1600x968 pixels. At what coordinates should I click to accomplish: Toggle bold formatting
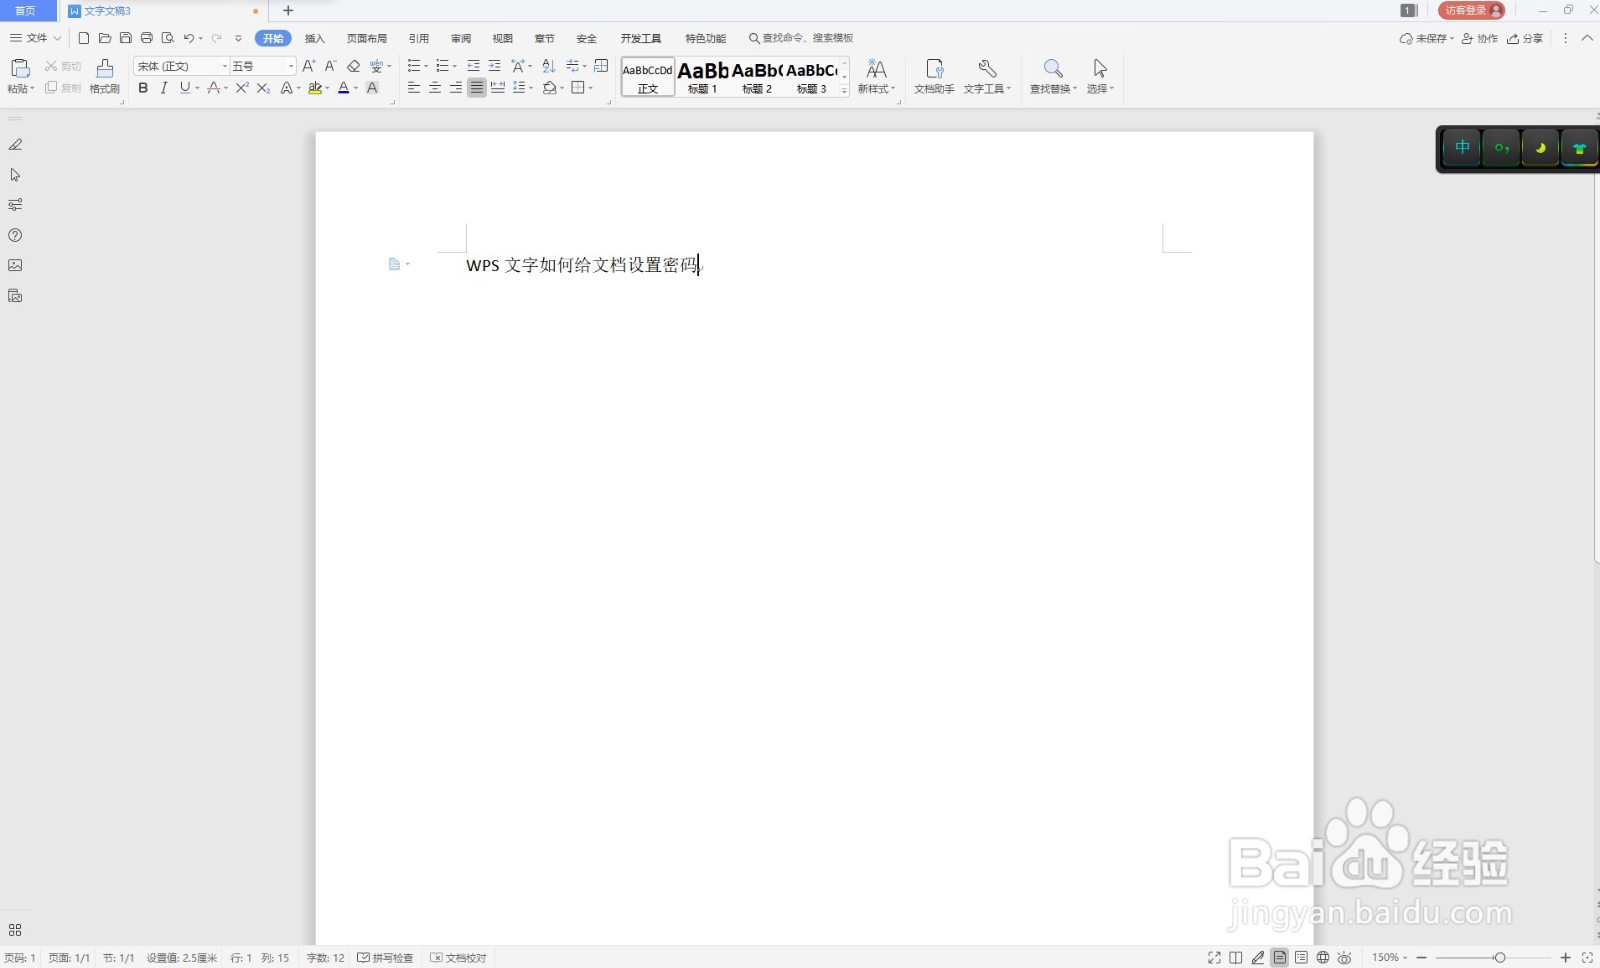pos(143,88)
